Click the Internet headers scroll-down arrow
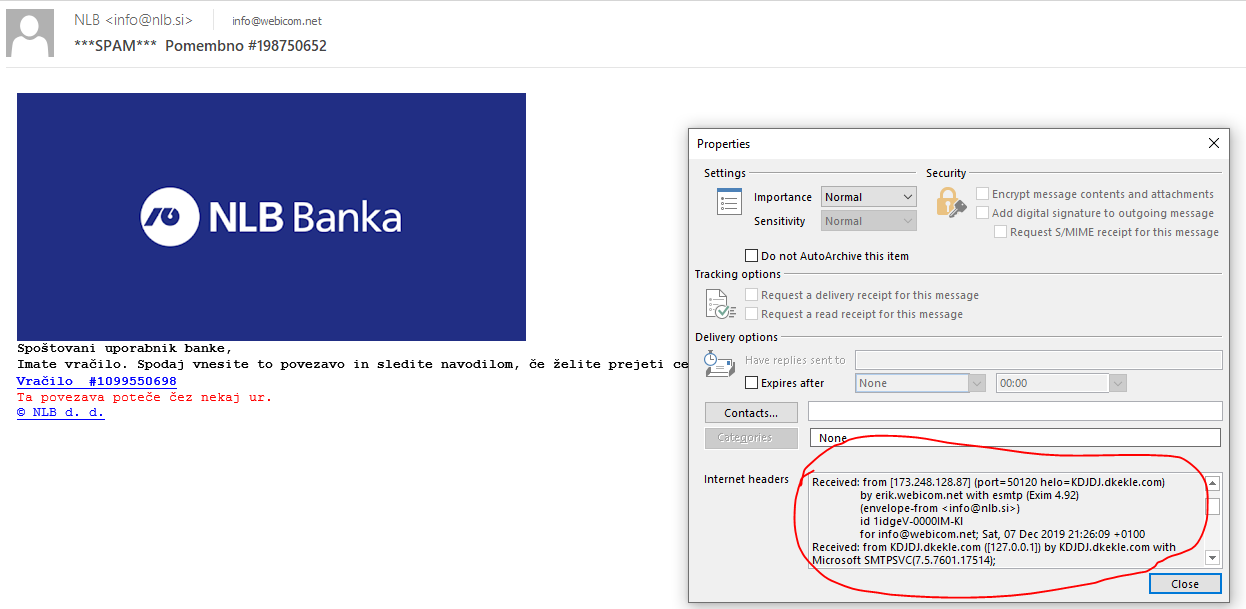The image size is (1246, 609). click(1213, 558)
